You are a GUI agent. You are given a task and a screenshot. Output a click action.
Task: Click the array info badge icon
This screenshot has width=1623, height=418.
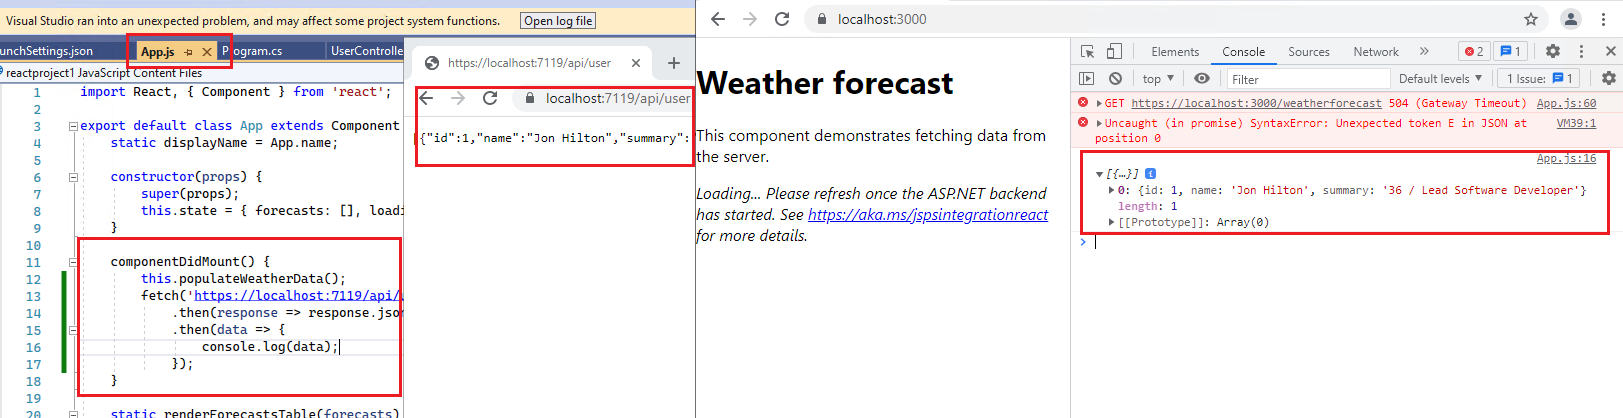coord(1150,173)
